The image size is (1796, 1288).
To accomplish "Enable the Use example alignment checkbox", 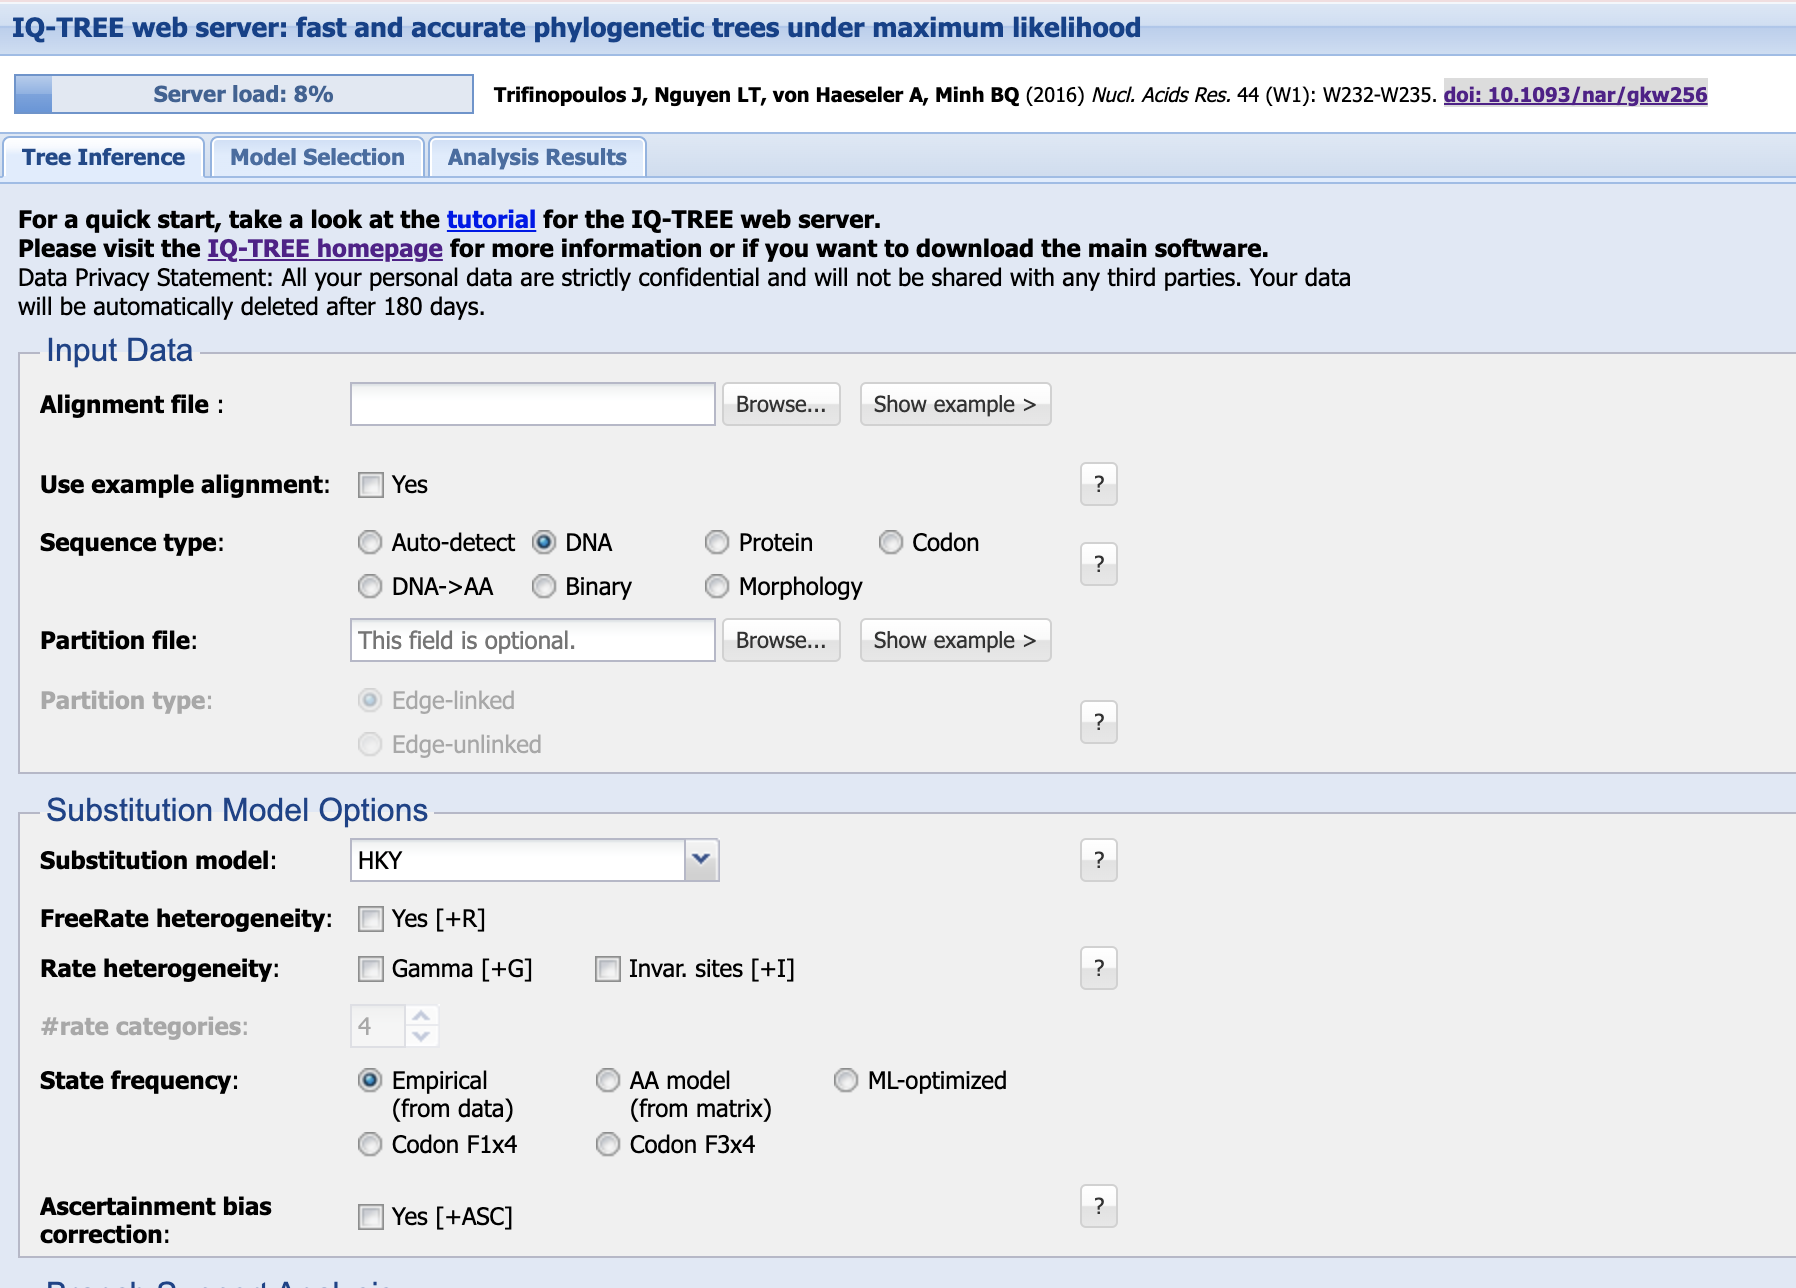I will pos(371,485).
